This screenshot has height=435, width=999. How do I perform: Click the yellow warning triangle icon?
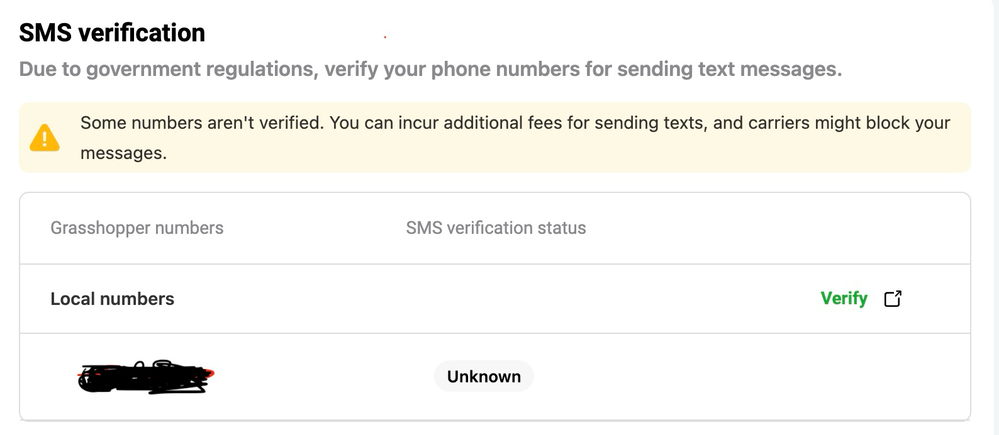pyautogui.click(x=45, y=138)
